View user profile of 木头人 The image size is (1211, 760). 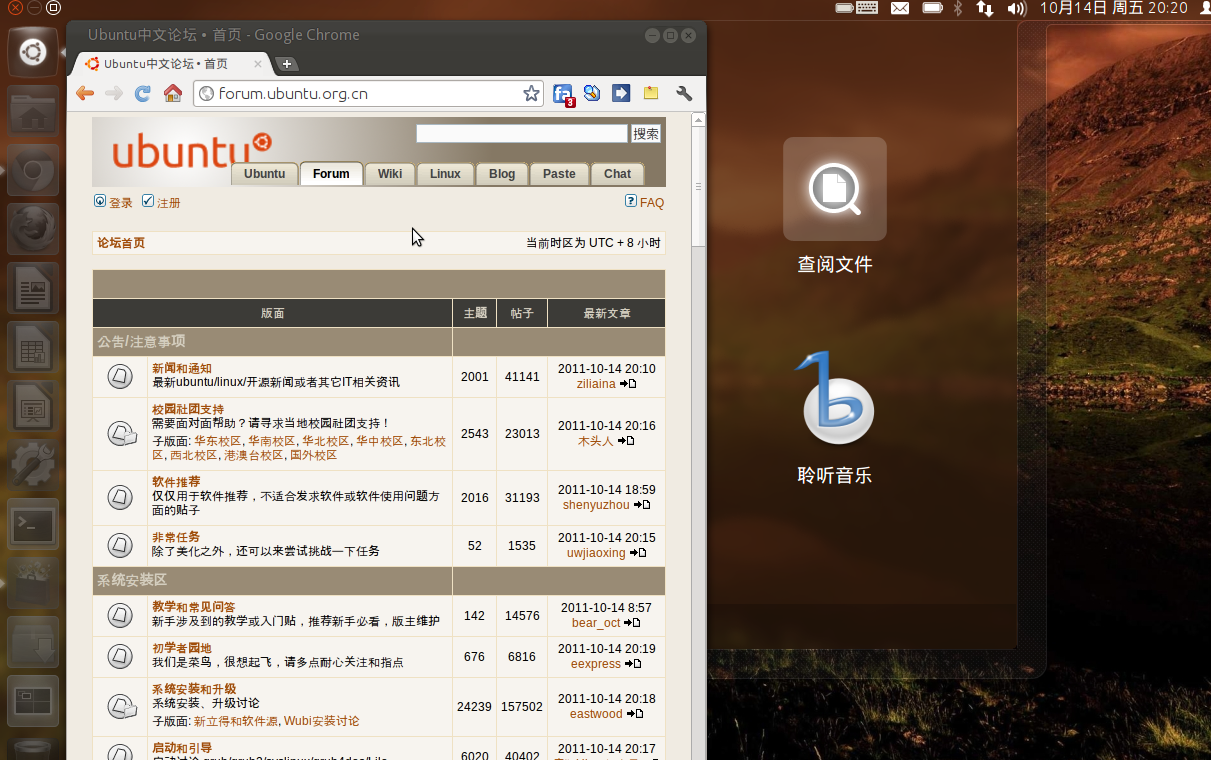[x=596, y=441]
